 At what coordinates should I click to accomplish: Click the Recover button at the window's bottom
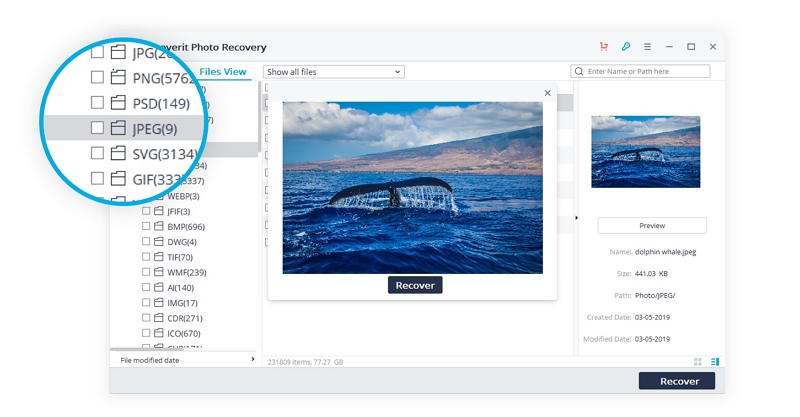click(x=677, y=381)
